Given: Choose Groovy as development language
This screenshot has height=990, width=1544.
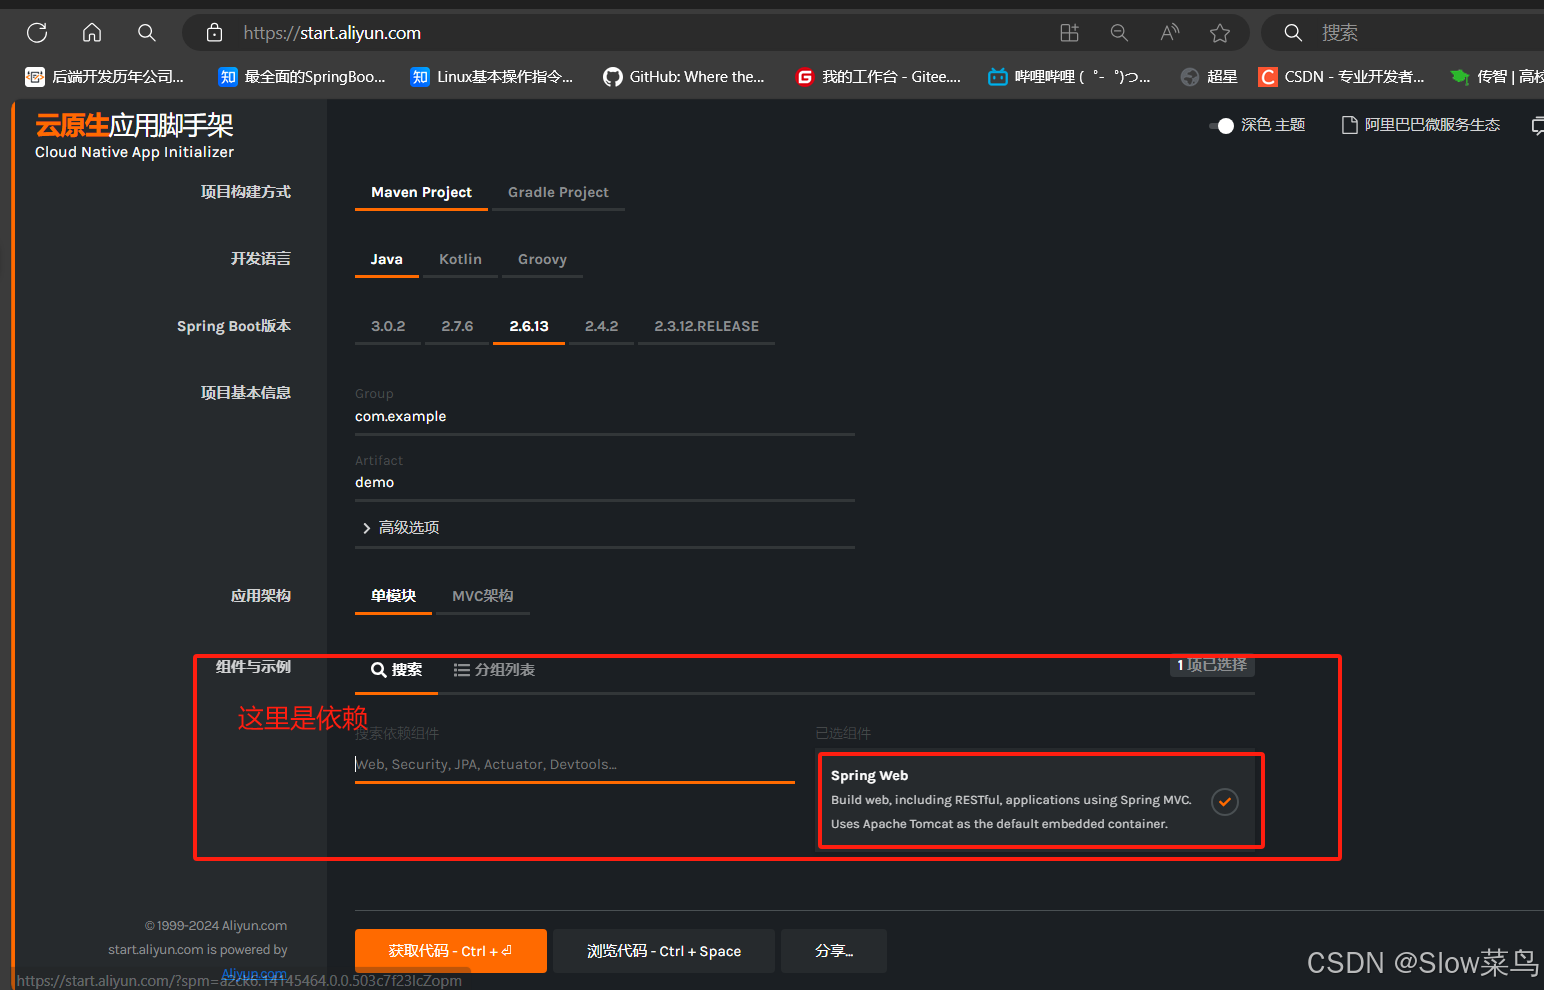Looking at the screenshot, I should point(542,259).
